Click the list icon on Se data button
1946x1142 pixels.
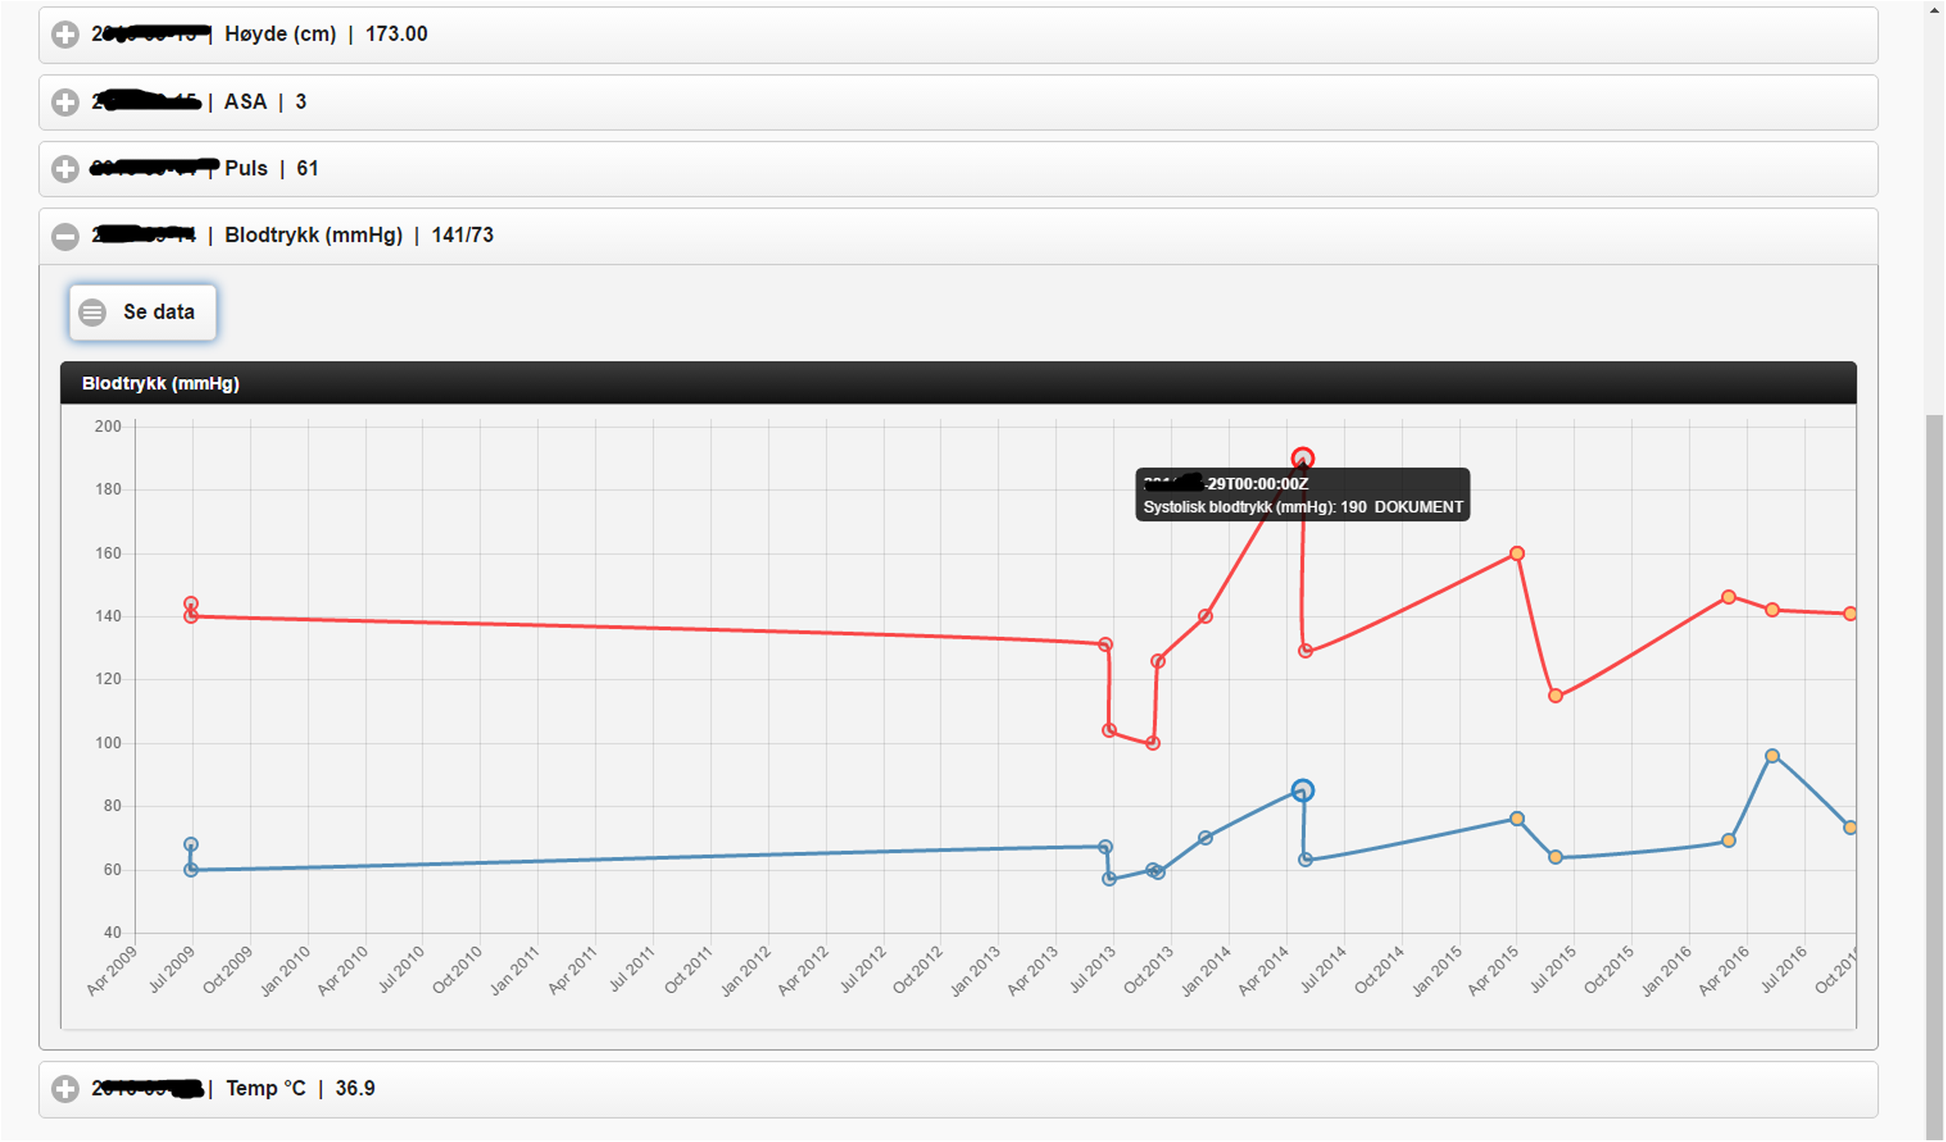92,313
